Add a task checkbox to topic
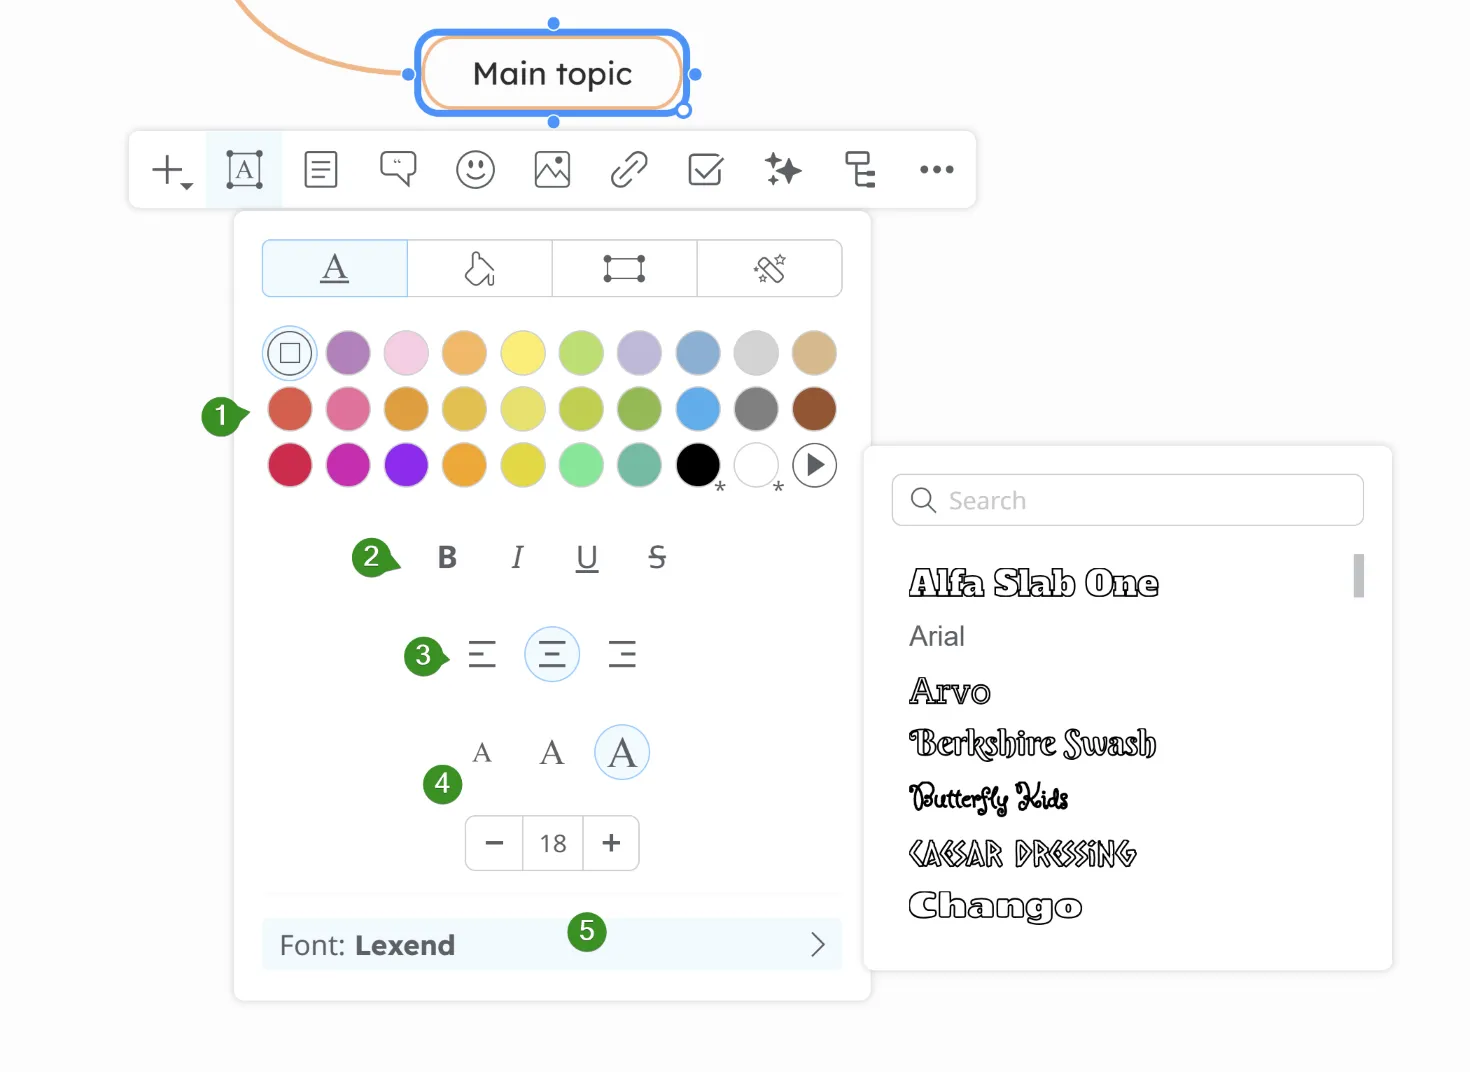 (x=706, y=170)
